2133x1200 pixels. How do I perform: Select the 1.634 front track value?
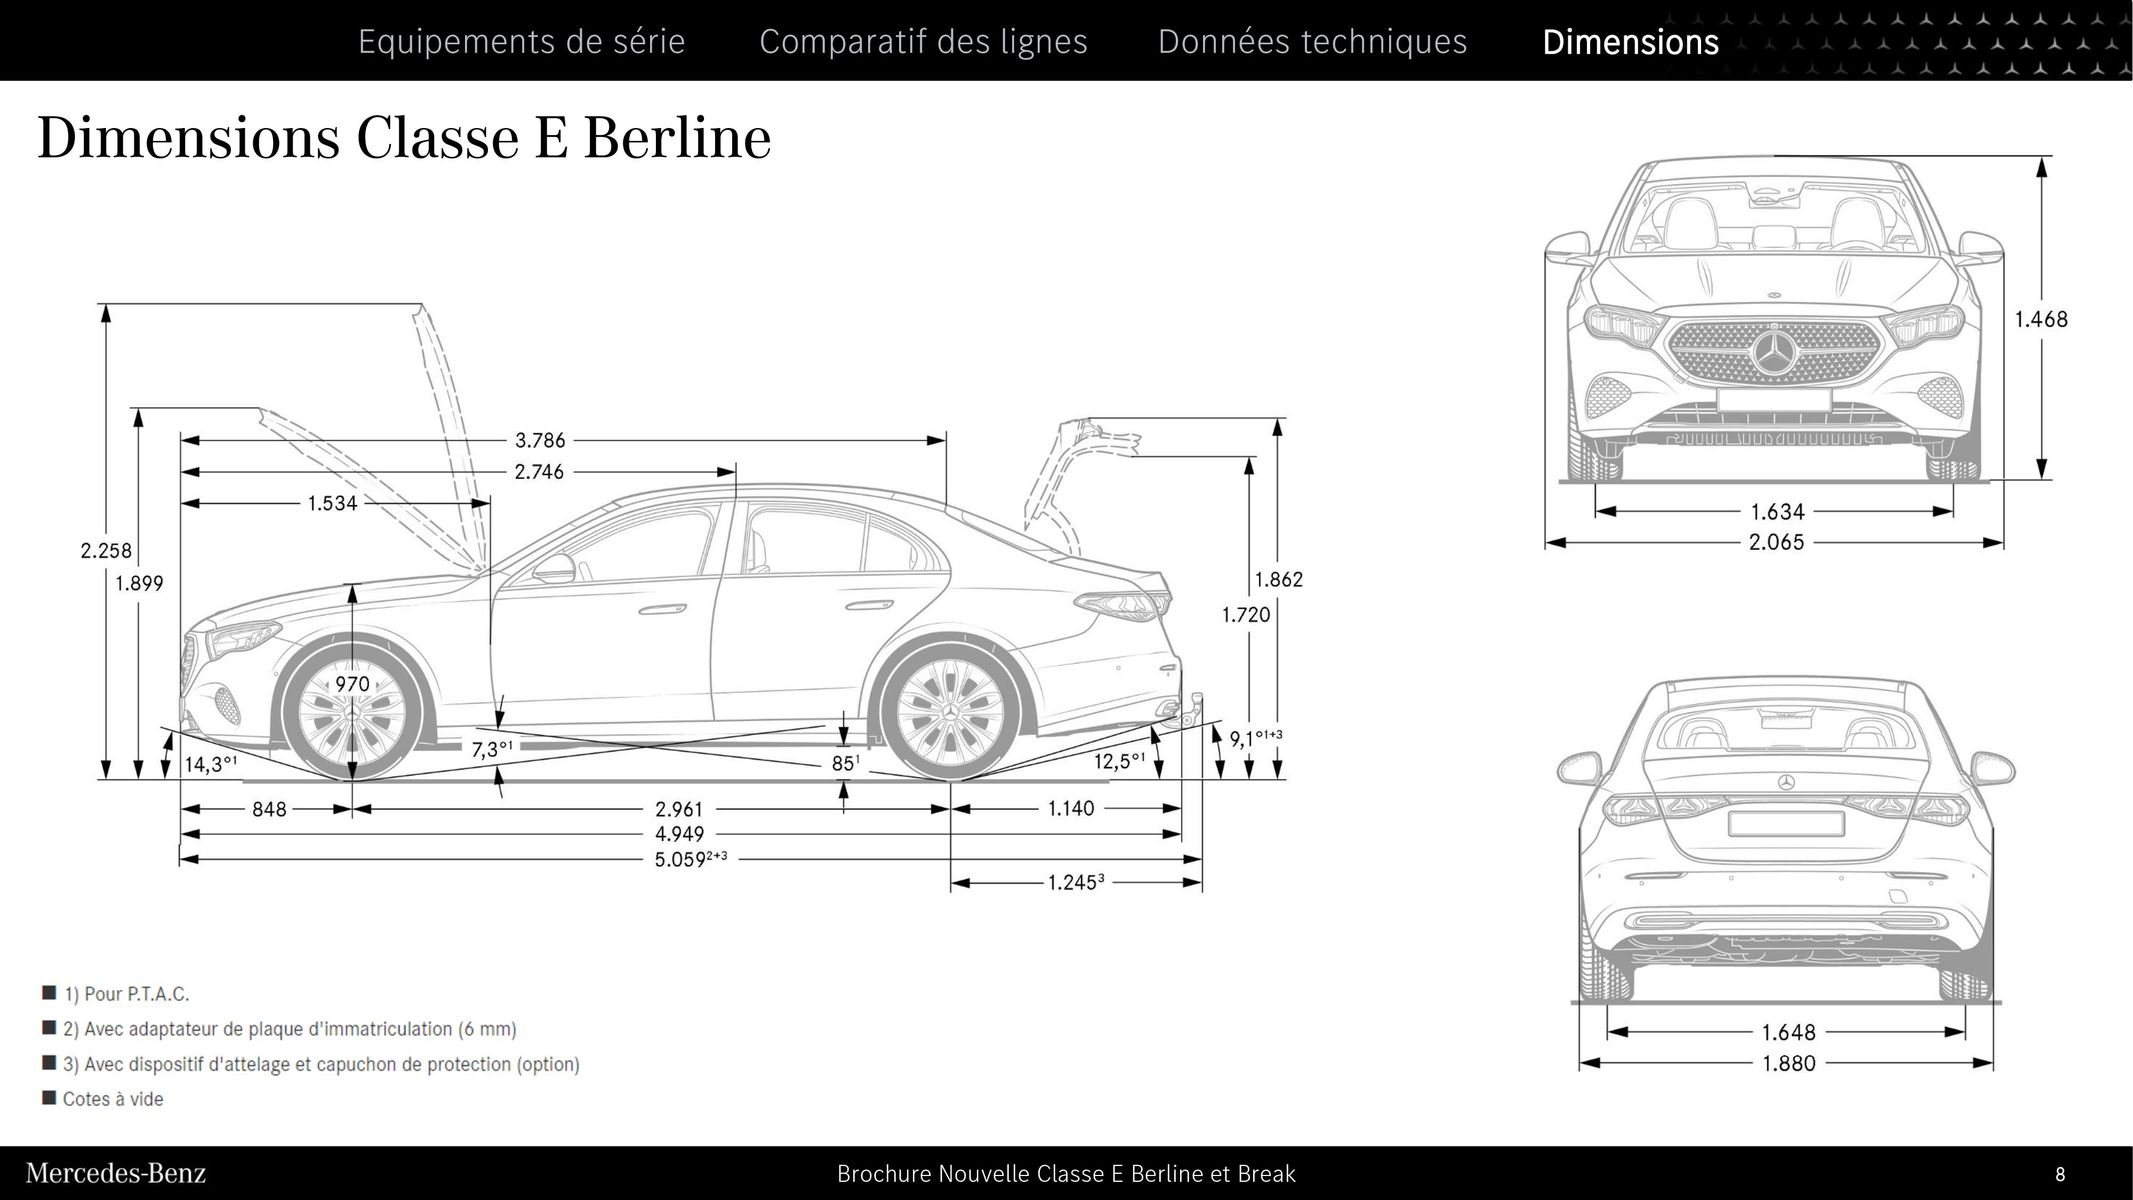coord(1777,512)
